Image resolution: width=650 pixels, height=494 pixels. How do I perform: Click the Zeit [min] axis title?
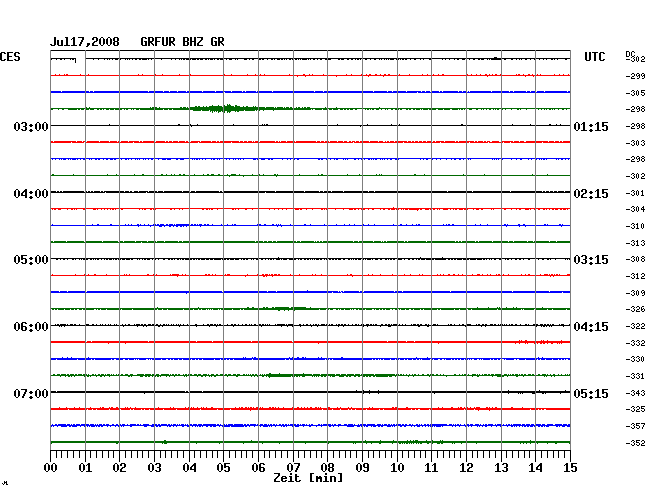(x=308, y=478)
